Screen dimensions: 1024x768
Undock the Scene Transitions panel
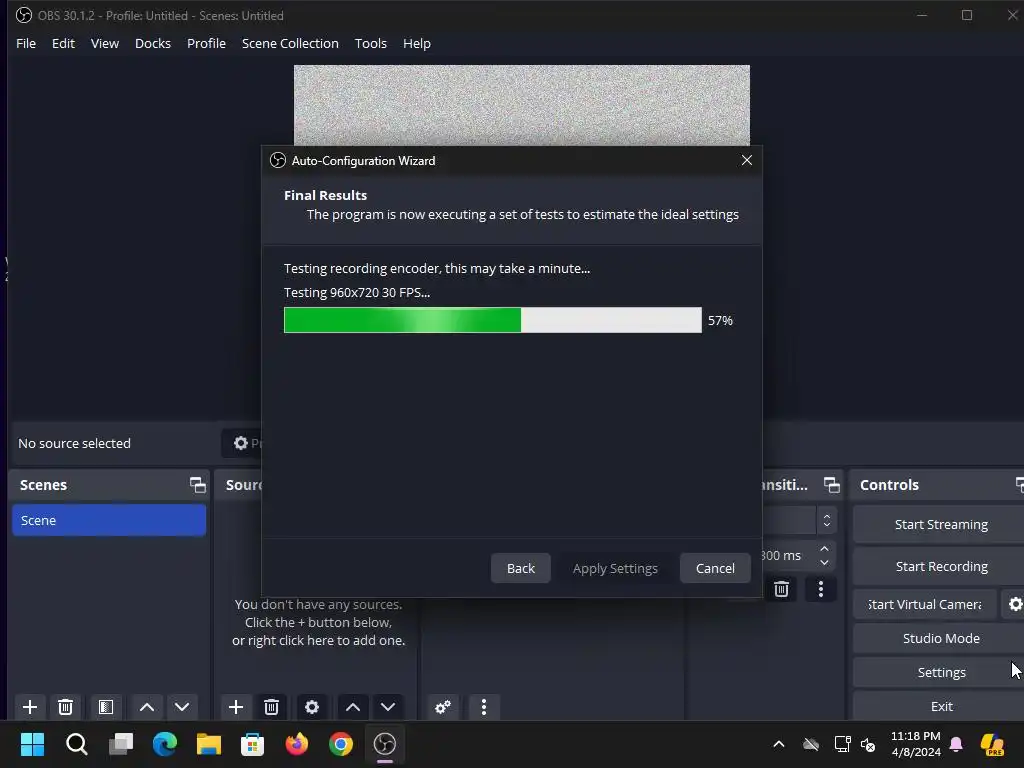point(831,485)
